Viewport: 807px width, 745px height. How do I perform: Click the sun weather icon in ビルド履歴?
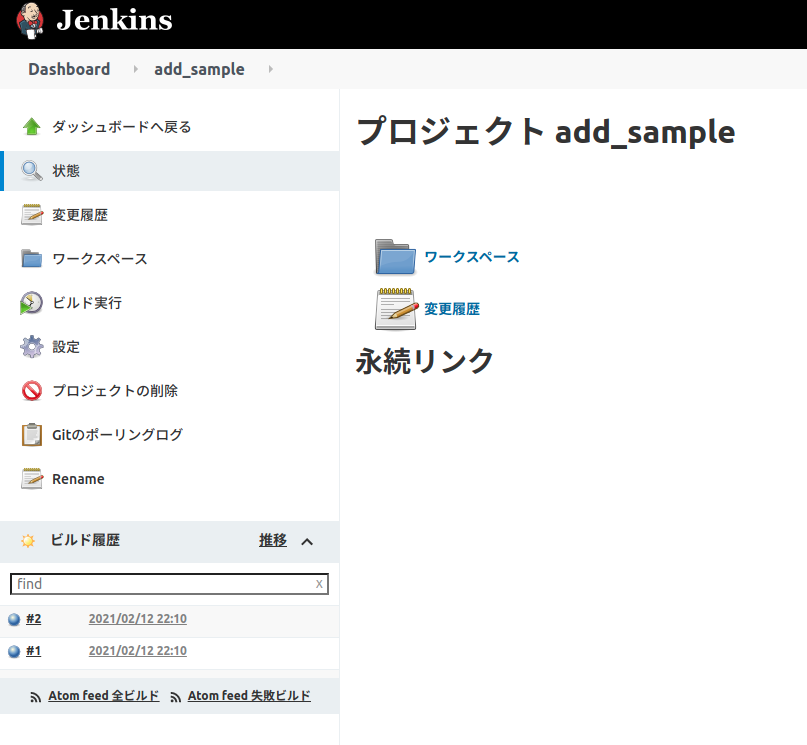pyautogui.click(x=28, y=541)
